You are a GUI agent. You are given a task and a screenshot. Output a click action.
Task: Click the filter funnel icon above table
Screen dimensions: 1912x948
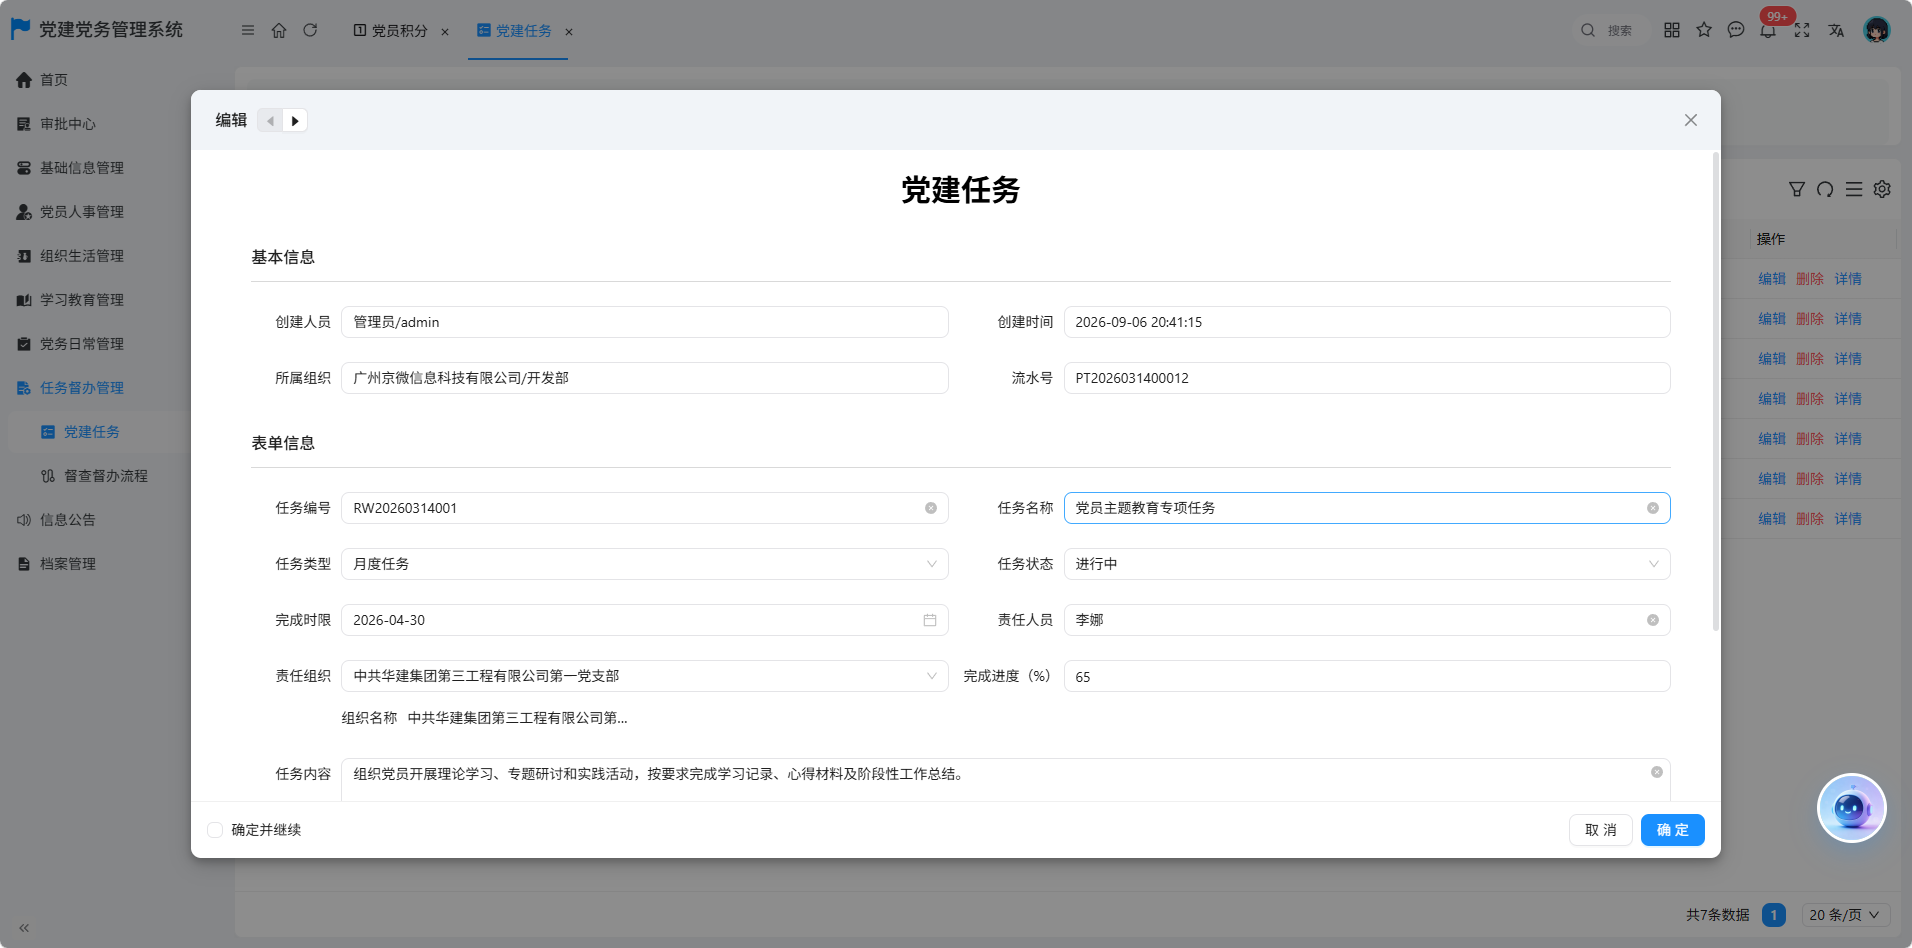click(1797, 189)
